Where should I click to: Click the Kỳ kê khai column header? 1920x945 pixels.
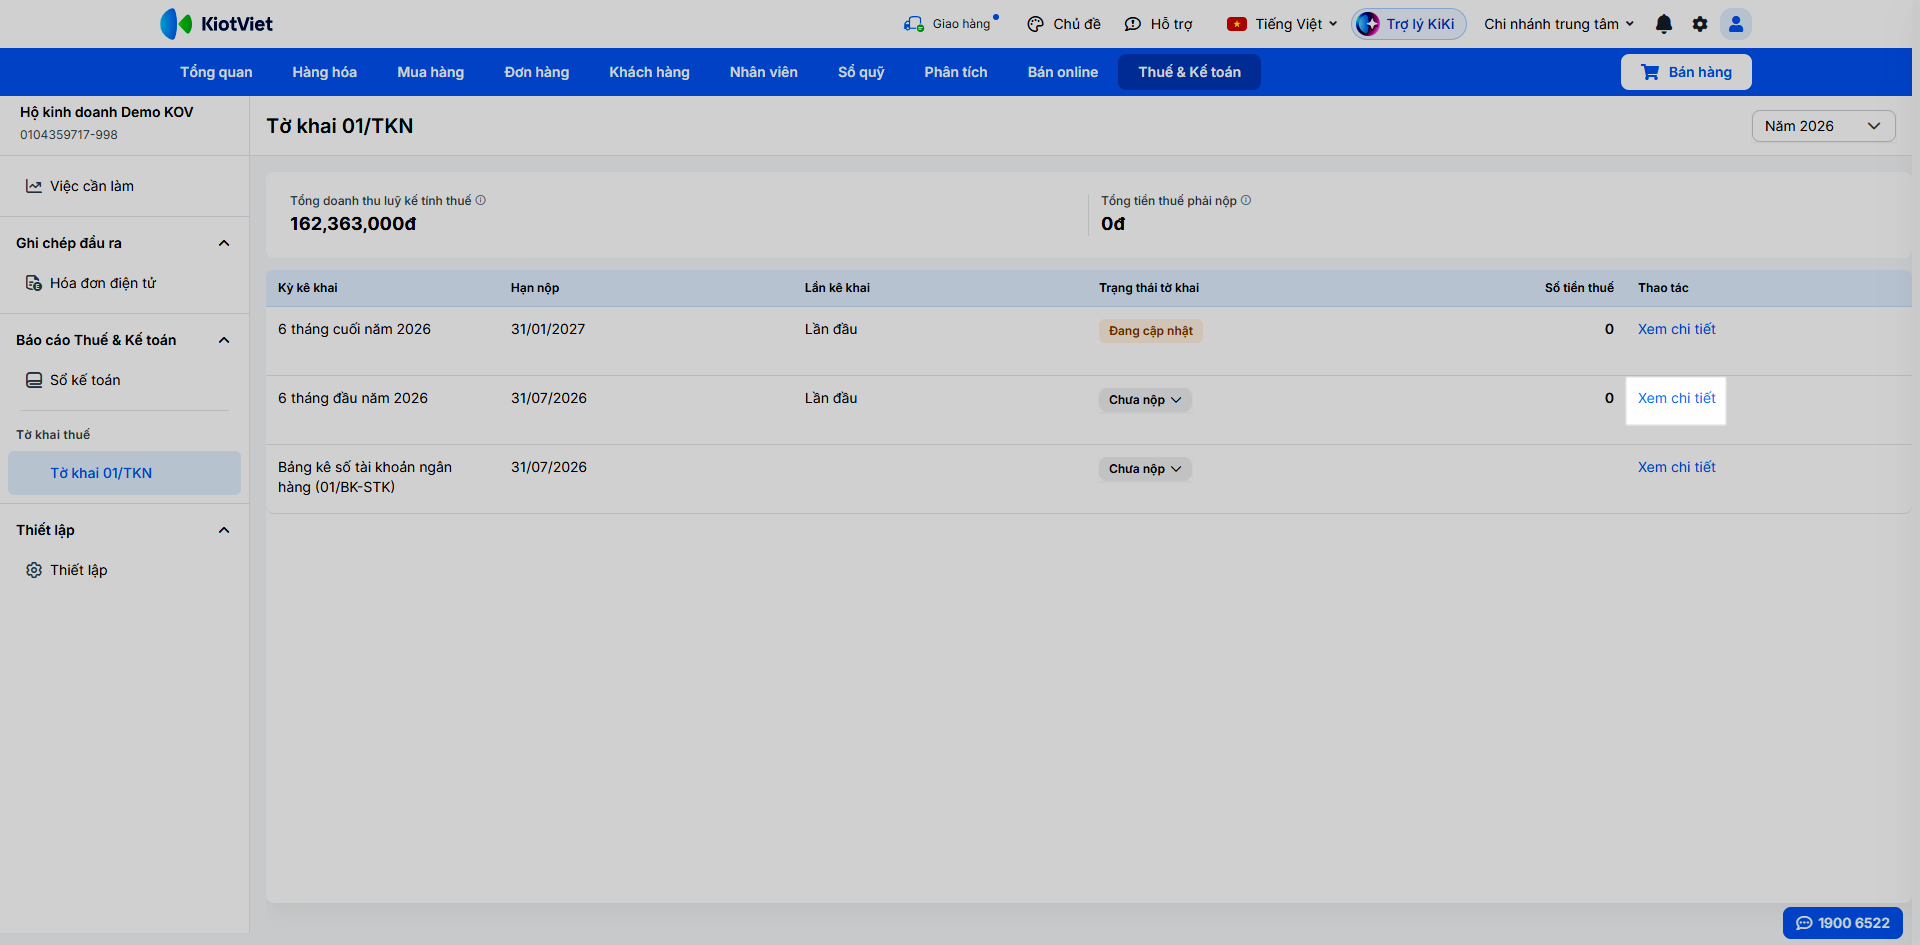click(x=308, y=288)
